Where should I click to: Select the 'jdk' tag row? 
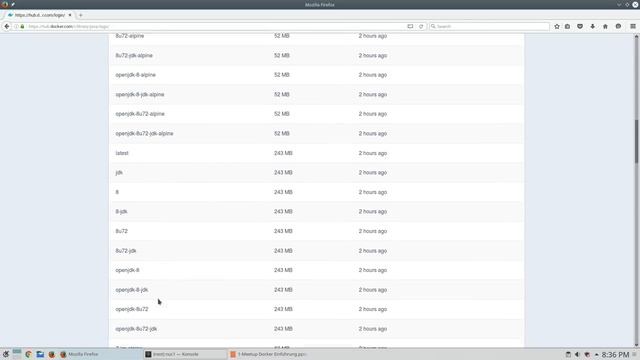[x=316, y=173]
